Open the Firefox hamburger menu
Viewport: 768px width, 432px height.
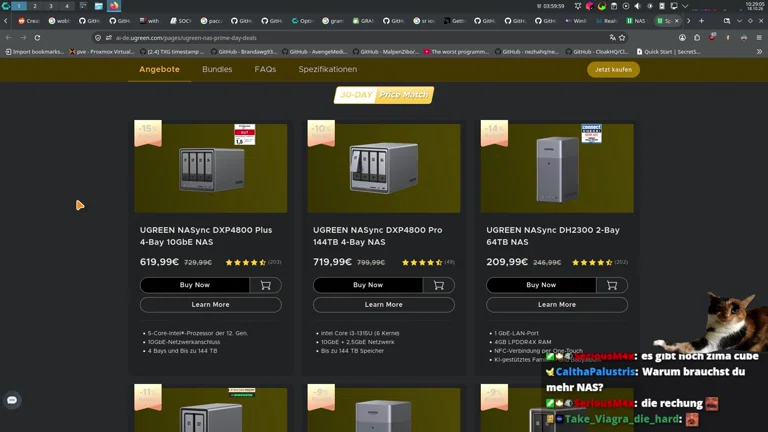pyautogui.click(x=759, y=38)
